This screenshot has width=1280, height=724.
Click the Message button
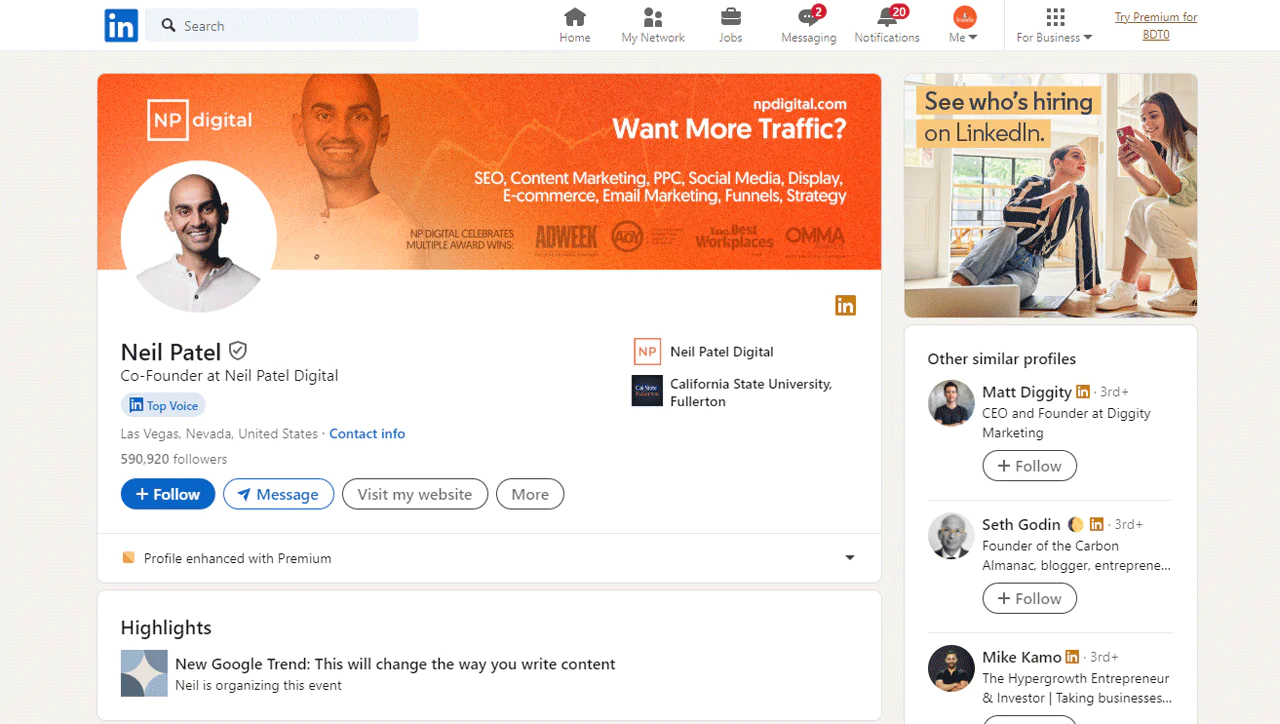tap(278, 494)
